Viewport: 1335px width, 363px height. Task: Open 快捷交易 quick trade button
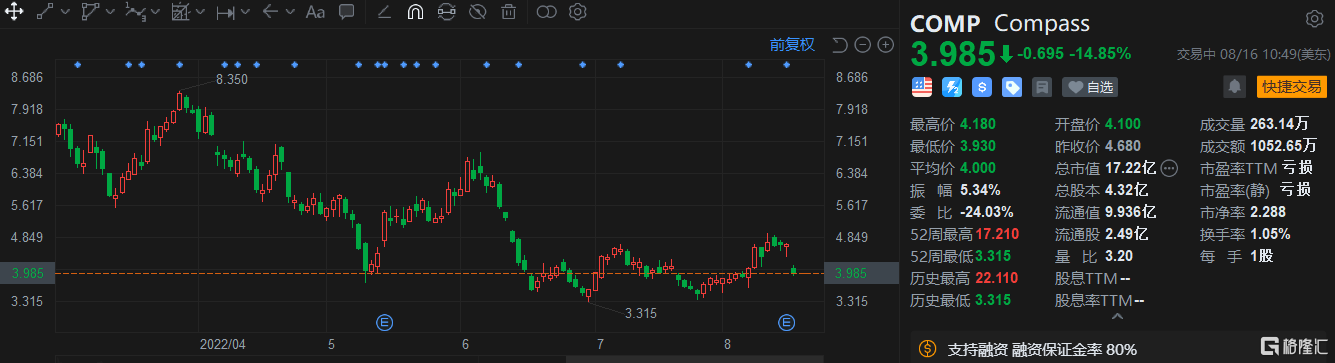click(1291, 87)
